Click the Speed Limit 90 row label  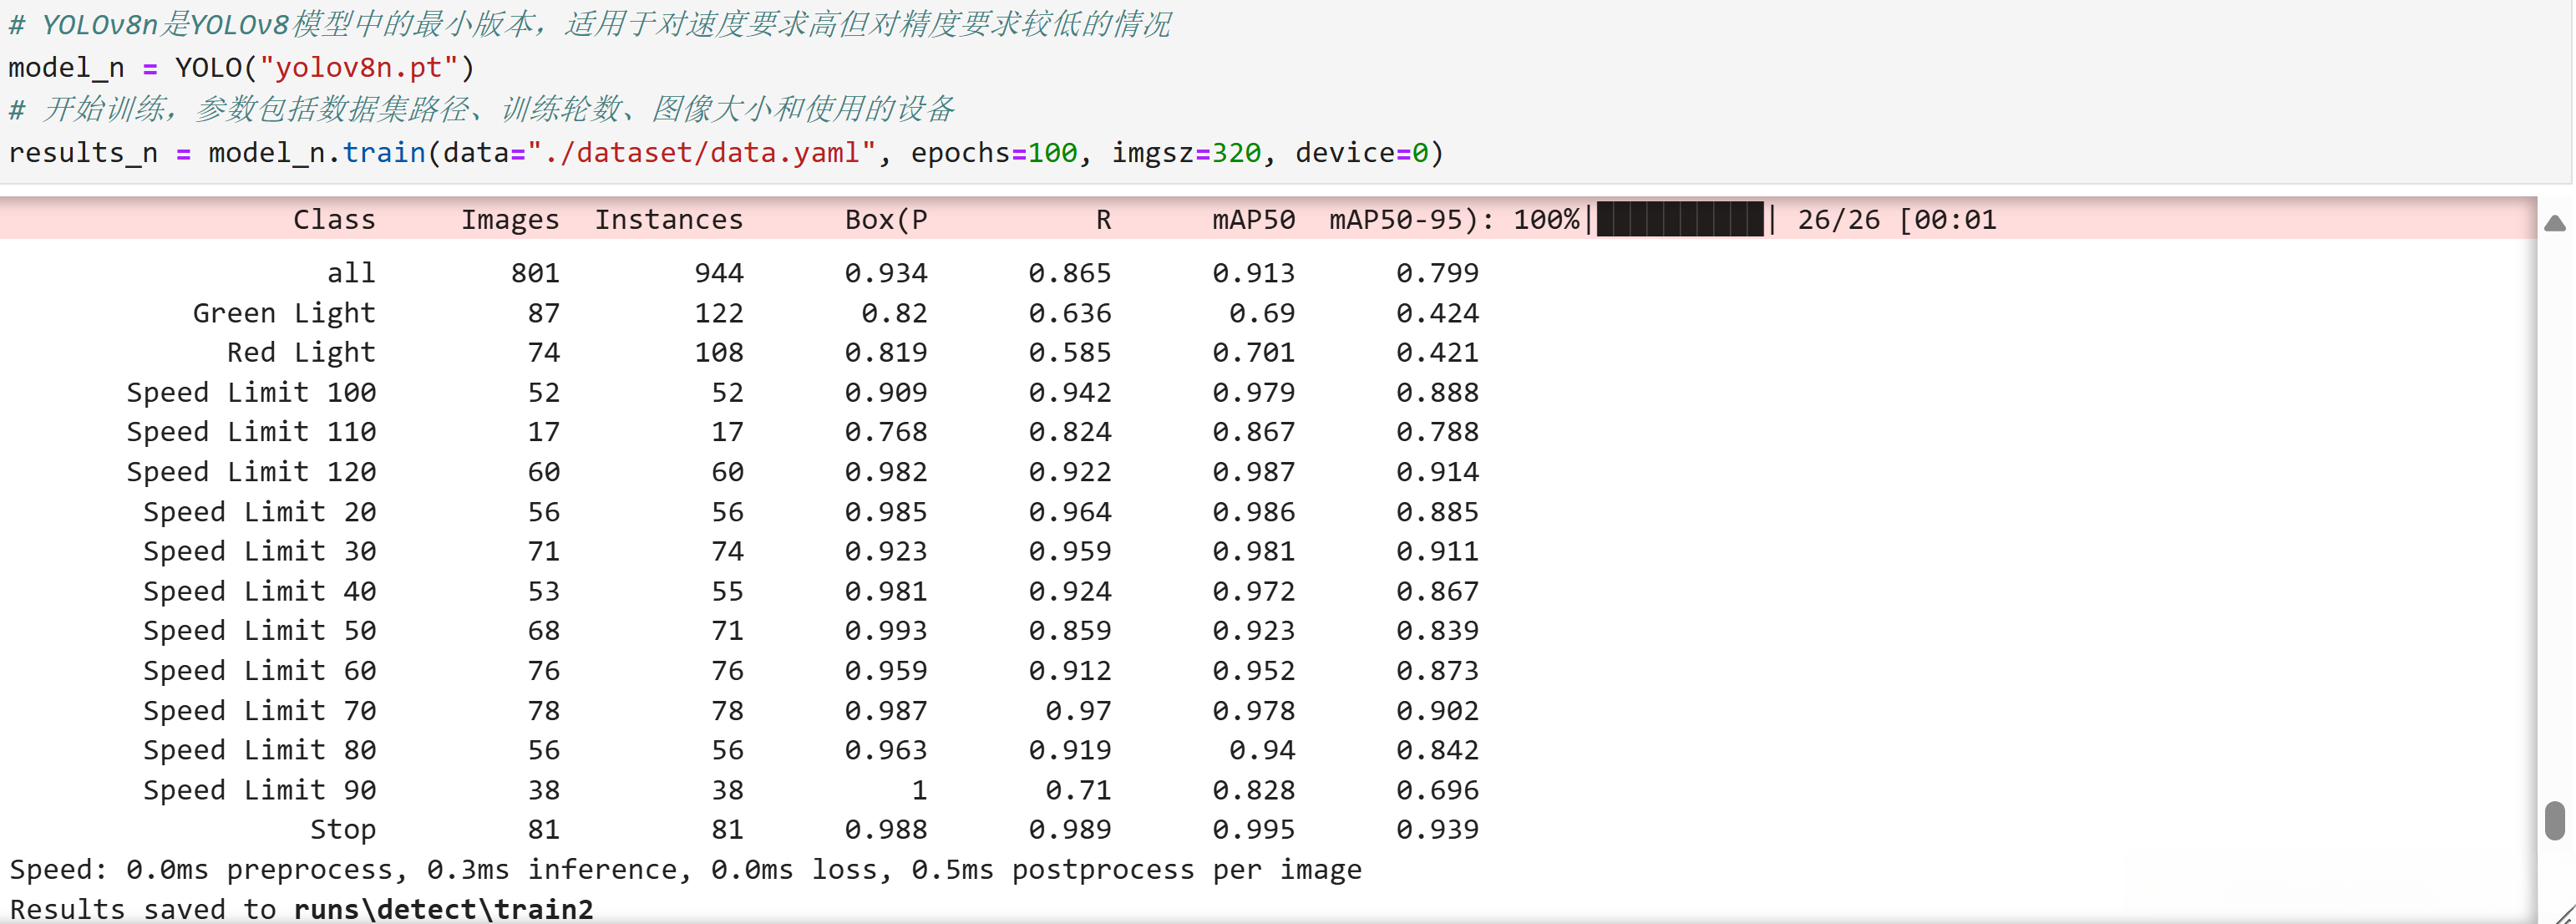pyautogui.click(x=259, y=790)
